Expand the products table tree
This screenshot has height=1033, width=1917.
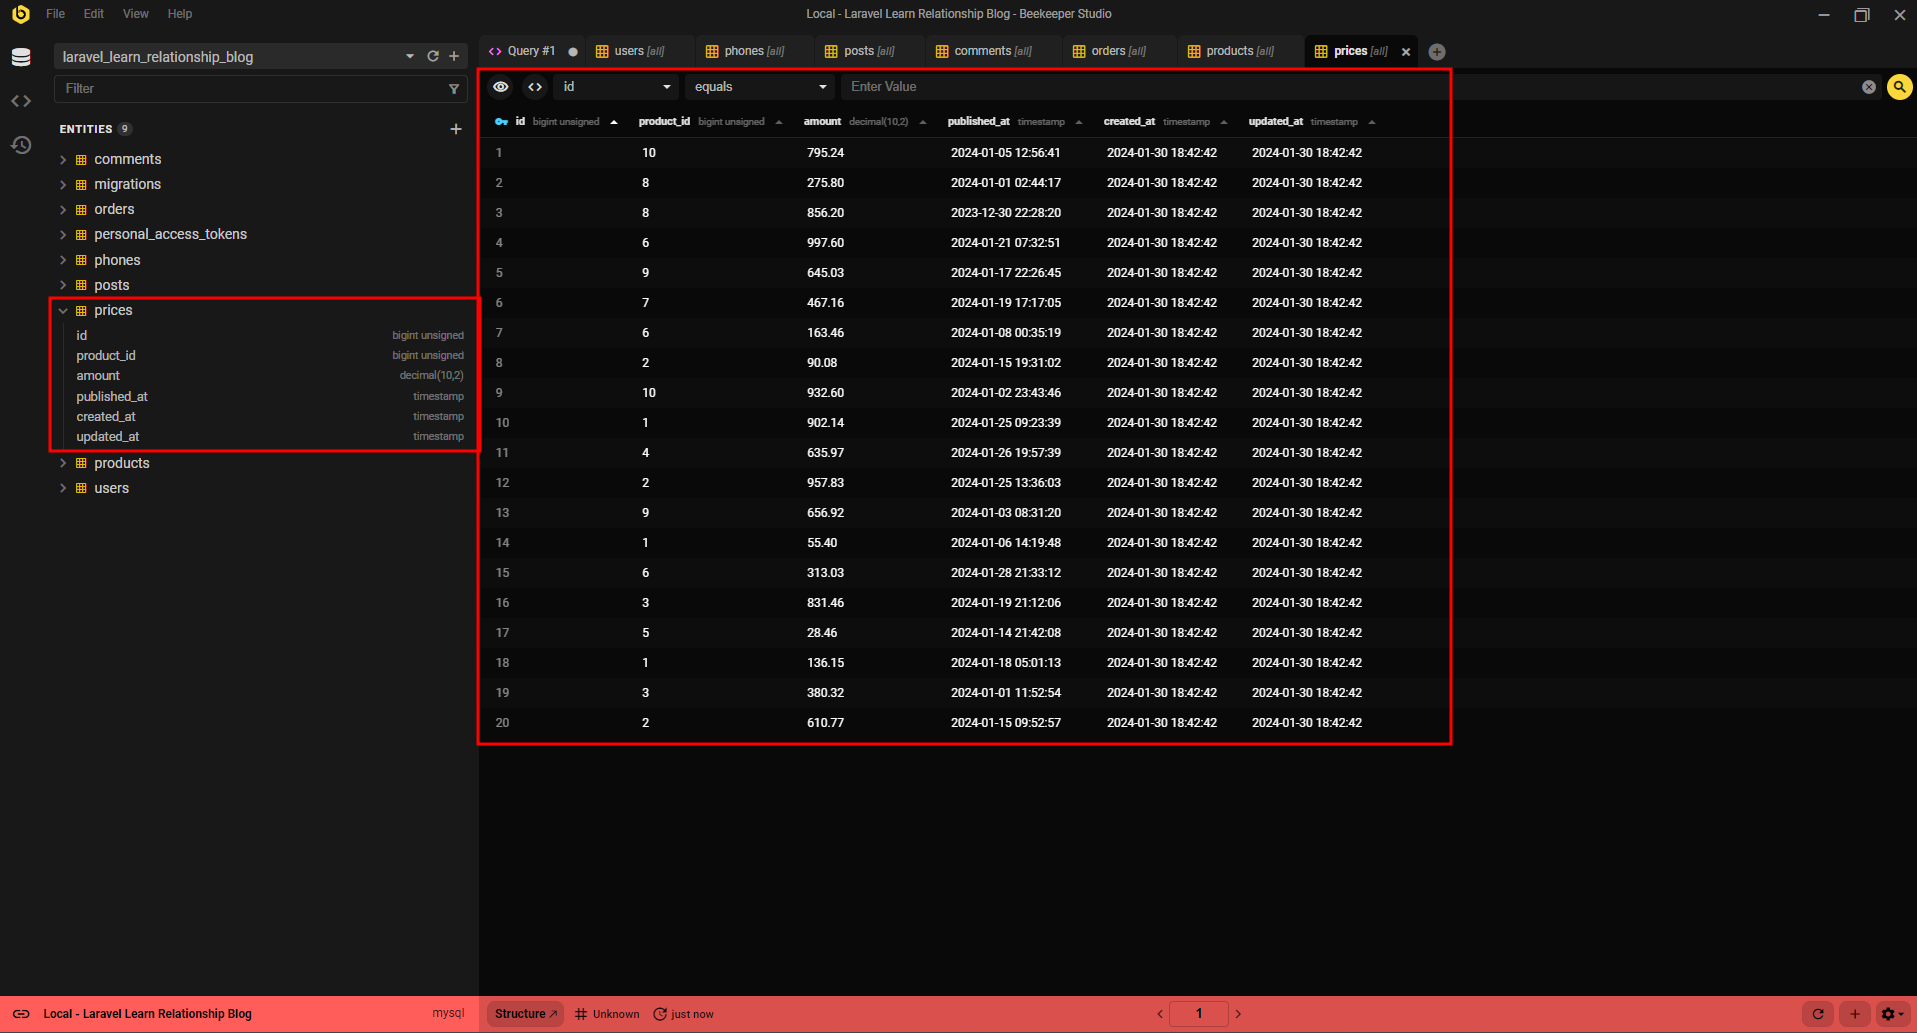pos(63,463)
